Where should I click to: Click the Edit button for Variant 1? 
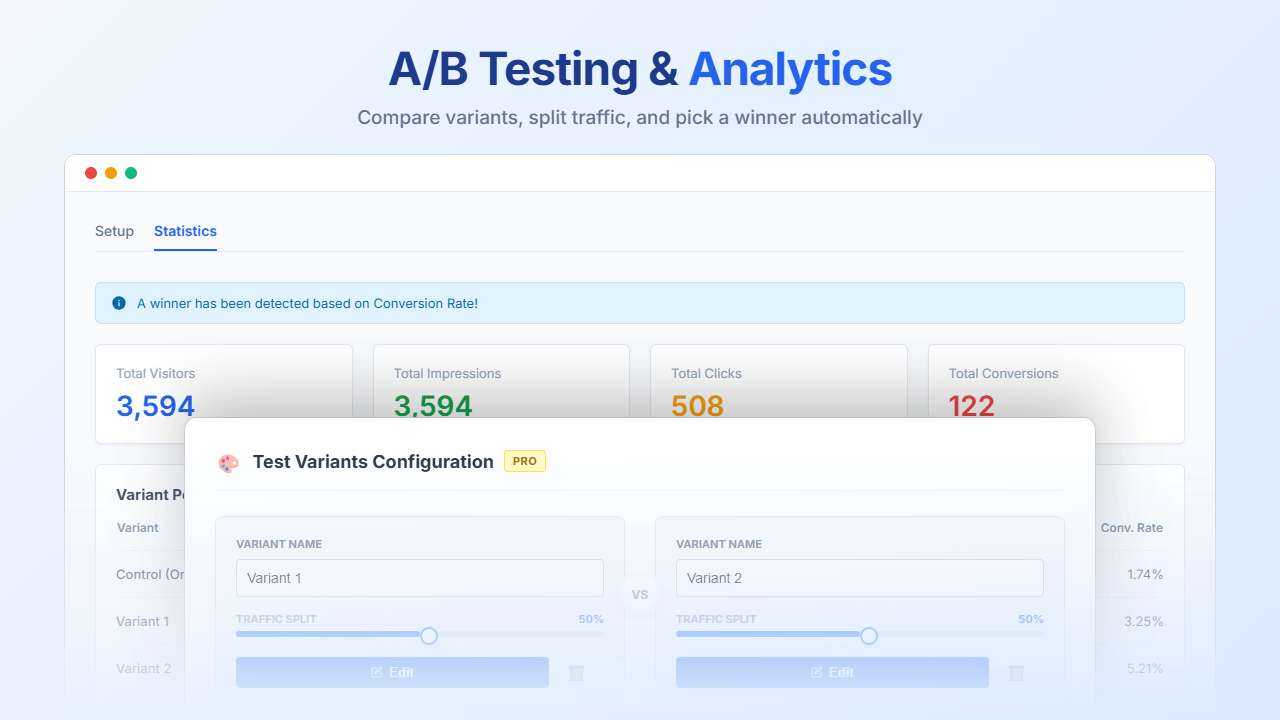click(392, 672)
